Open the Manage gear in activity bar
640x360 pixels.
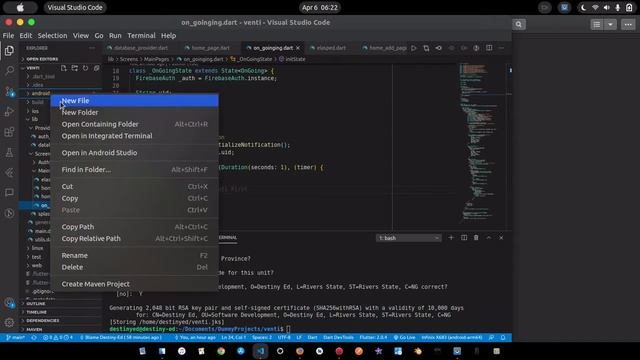tap(9, 323)
